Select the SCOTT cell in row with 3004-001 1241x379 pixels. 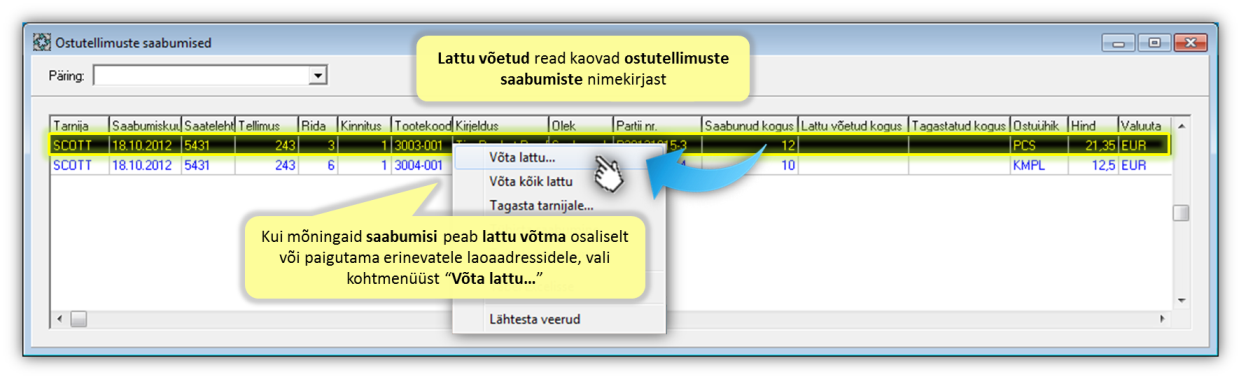point(79,165)
